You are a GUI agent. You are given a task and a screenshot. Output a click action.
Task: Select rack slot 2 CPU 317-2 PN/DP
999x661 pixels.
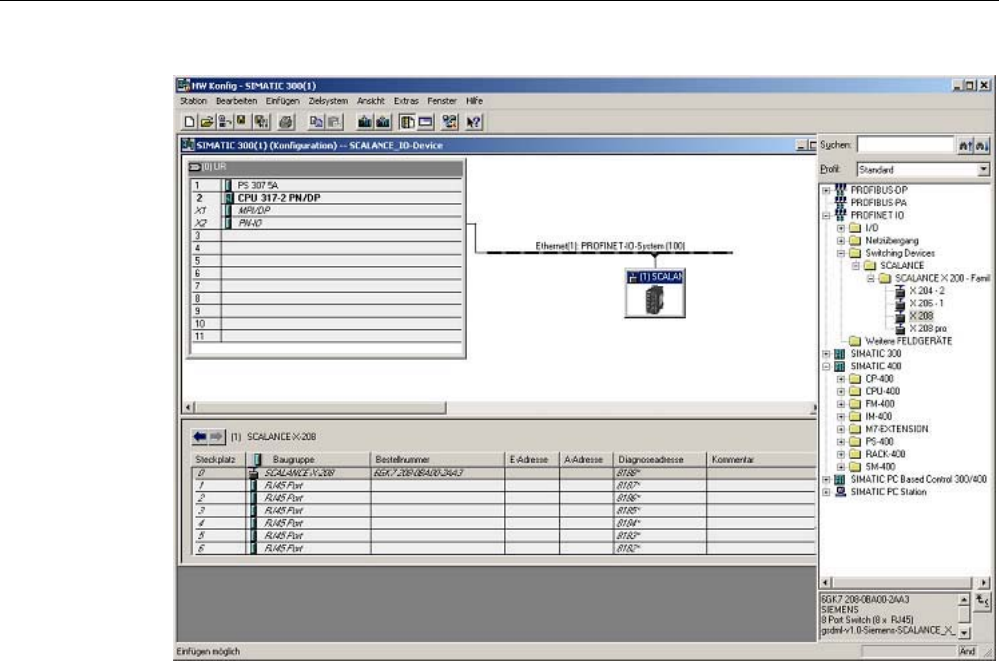tap(326, 198)
